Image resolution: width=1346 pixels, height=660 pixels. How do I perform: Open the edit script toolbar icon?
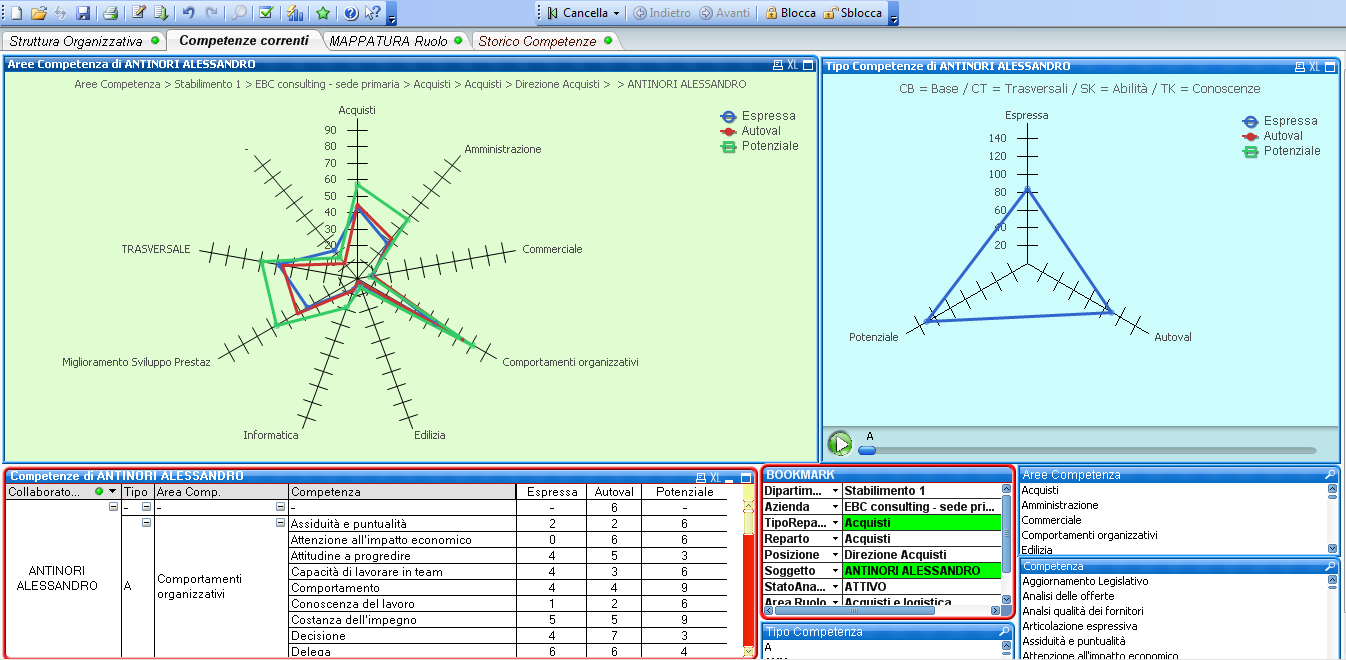tap(138, 13)
